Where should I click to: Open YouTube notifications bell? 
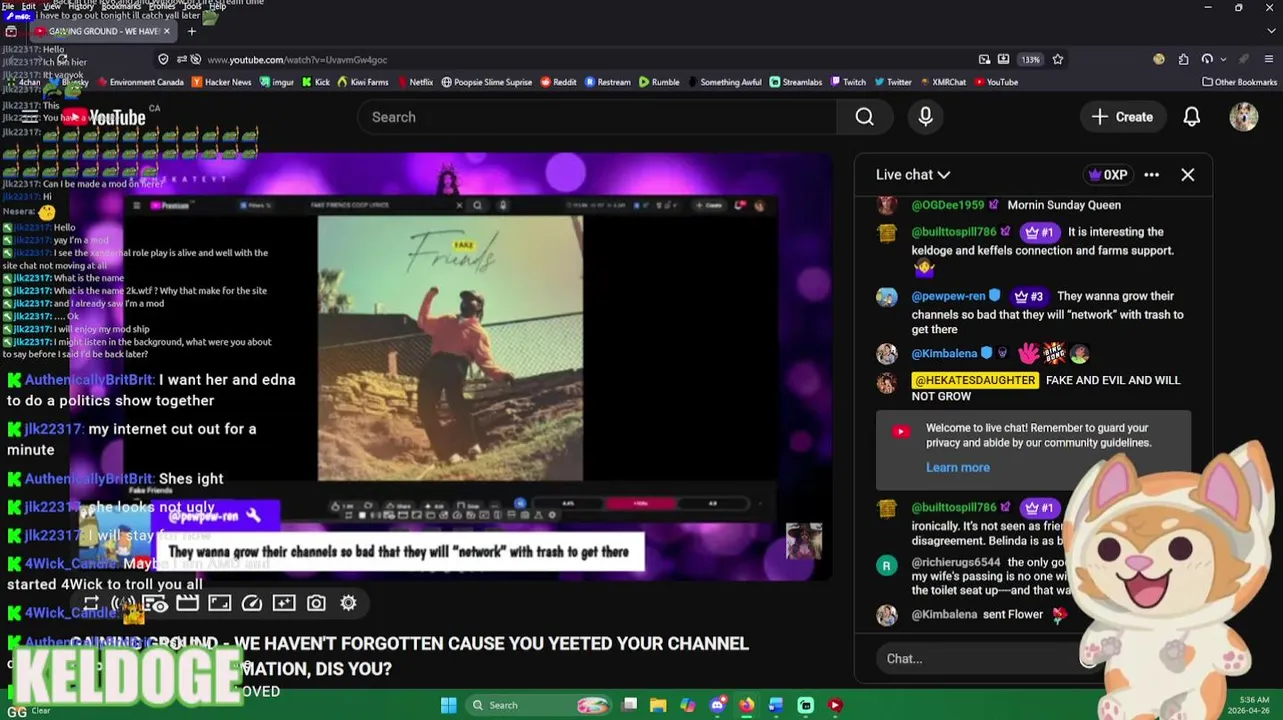click(x=1191, y=117)
